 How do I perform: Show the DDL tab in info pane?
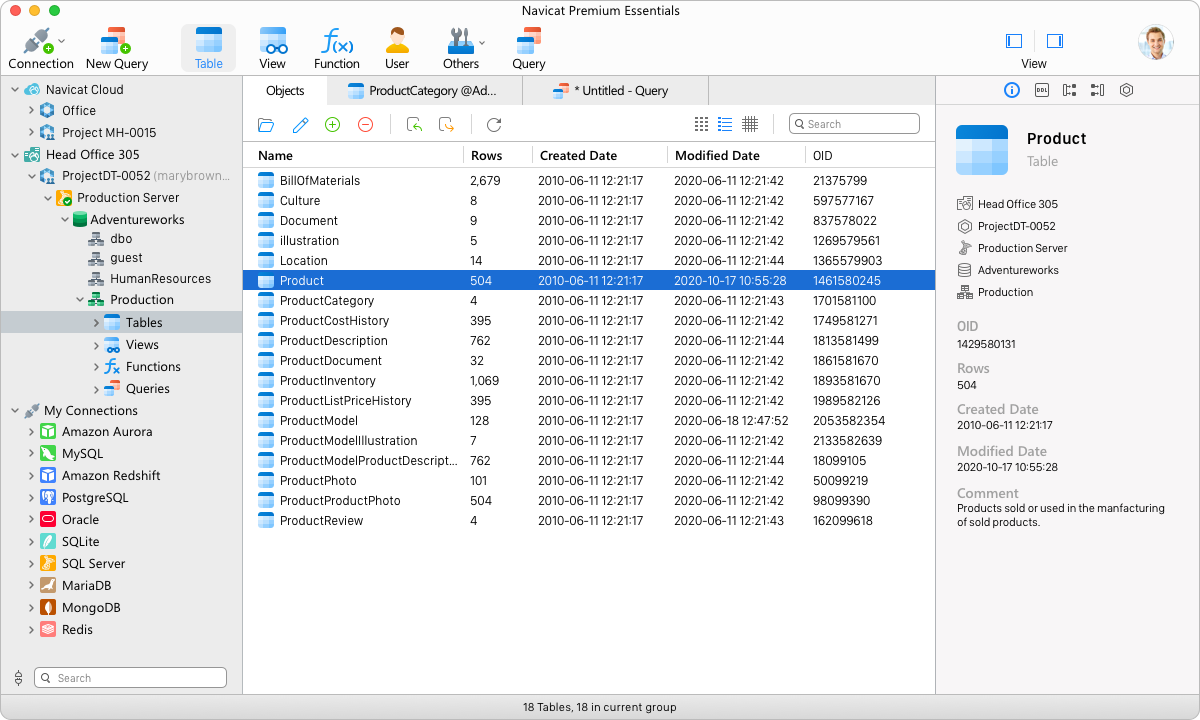(x=1041, y=90)
